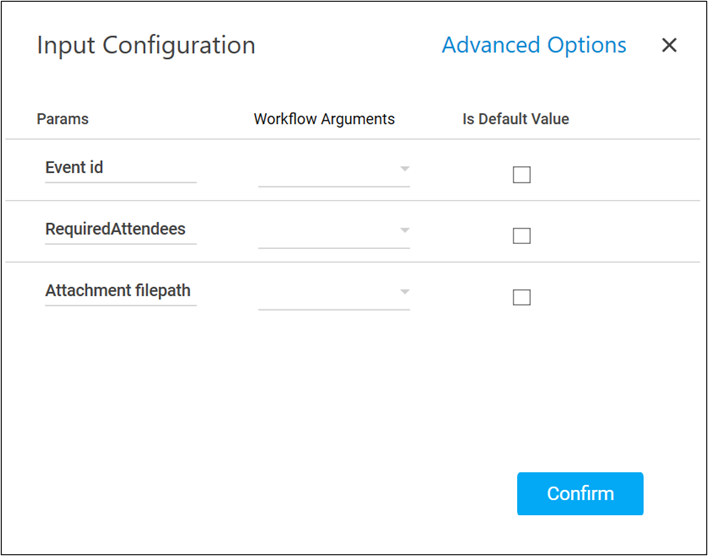Viewport: 708px width, 556px height.
Task: Open the Advanced Options link
Action: (x=534, y=45)
